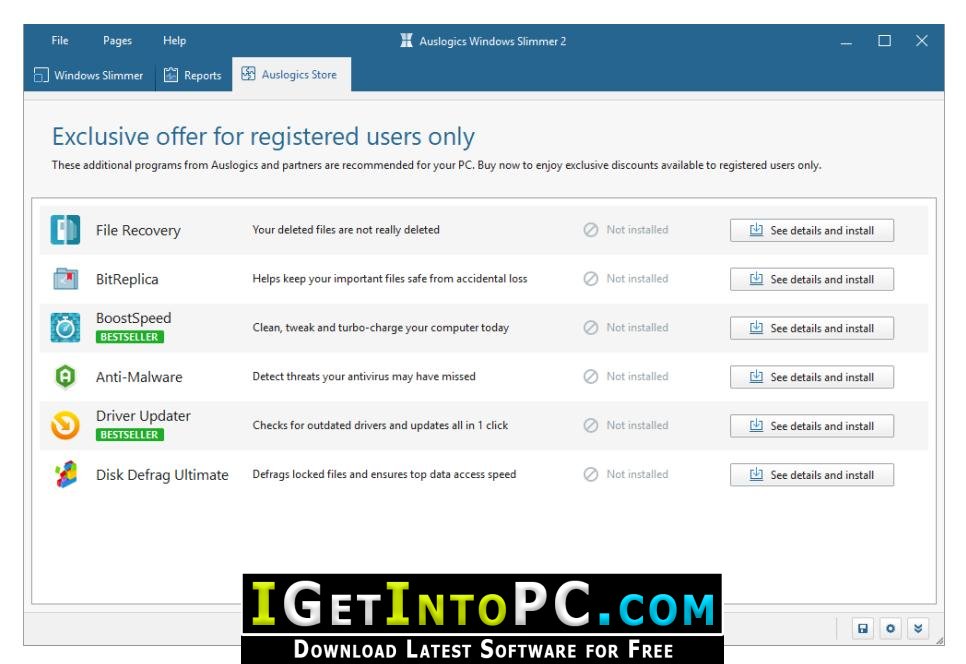Click the BoostSpeed product name
Screen dimensions: 966x664
134,318
